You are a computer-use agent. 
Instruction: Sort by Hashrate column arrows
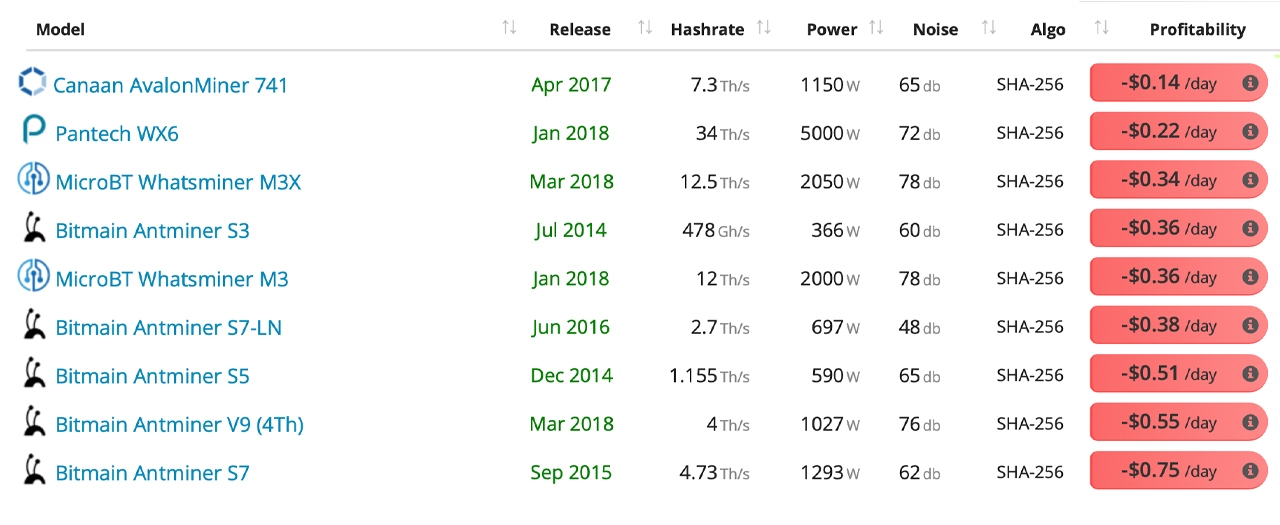764,28
